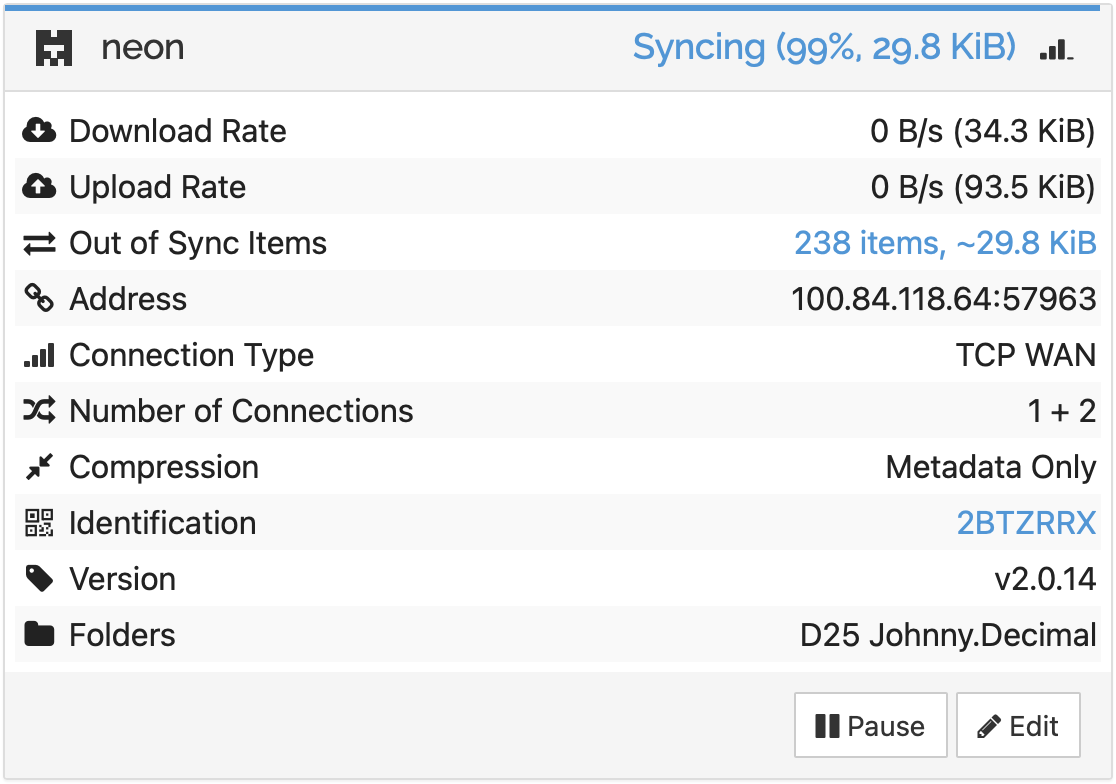Image resolution: width=1116 pixels, height=784 pixels.
Task: Click the Compression arrows icon
Action: (39, 467)
